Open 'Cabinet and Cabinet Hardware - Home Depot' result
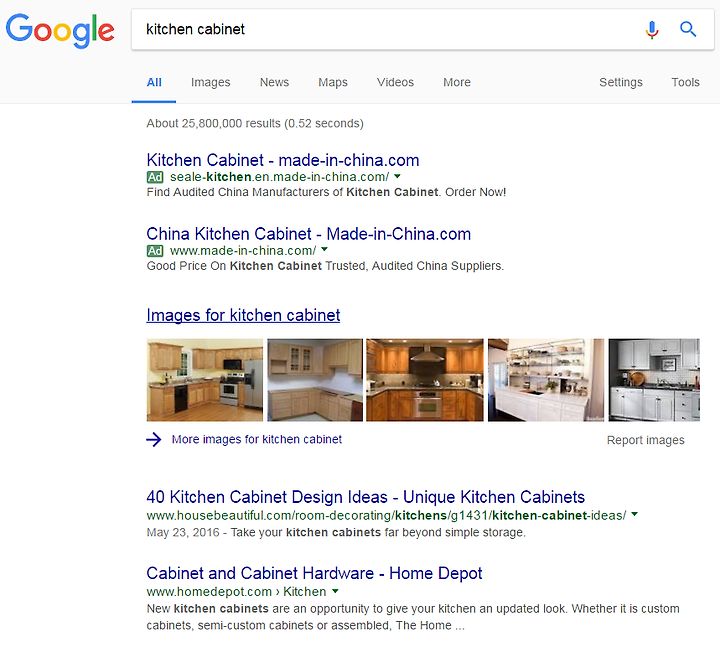720x647 pixels. pos(315,574)
